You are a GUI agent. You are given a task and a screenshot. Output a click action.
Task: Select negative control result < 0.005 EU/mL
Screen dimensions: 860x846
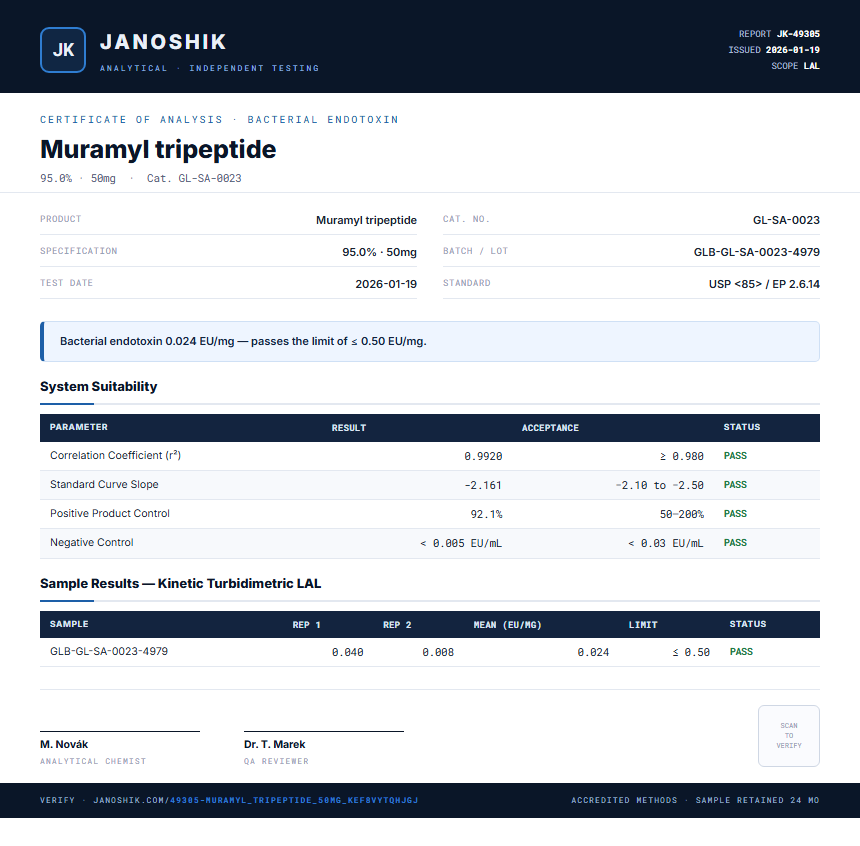461,543
